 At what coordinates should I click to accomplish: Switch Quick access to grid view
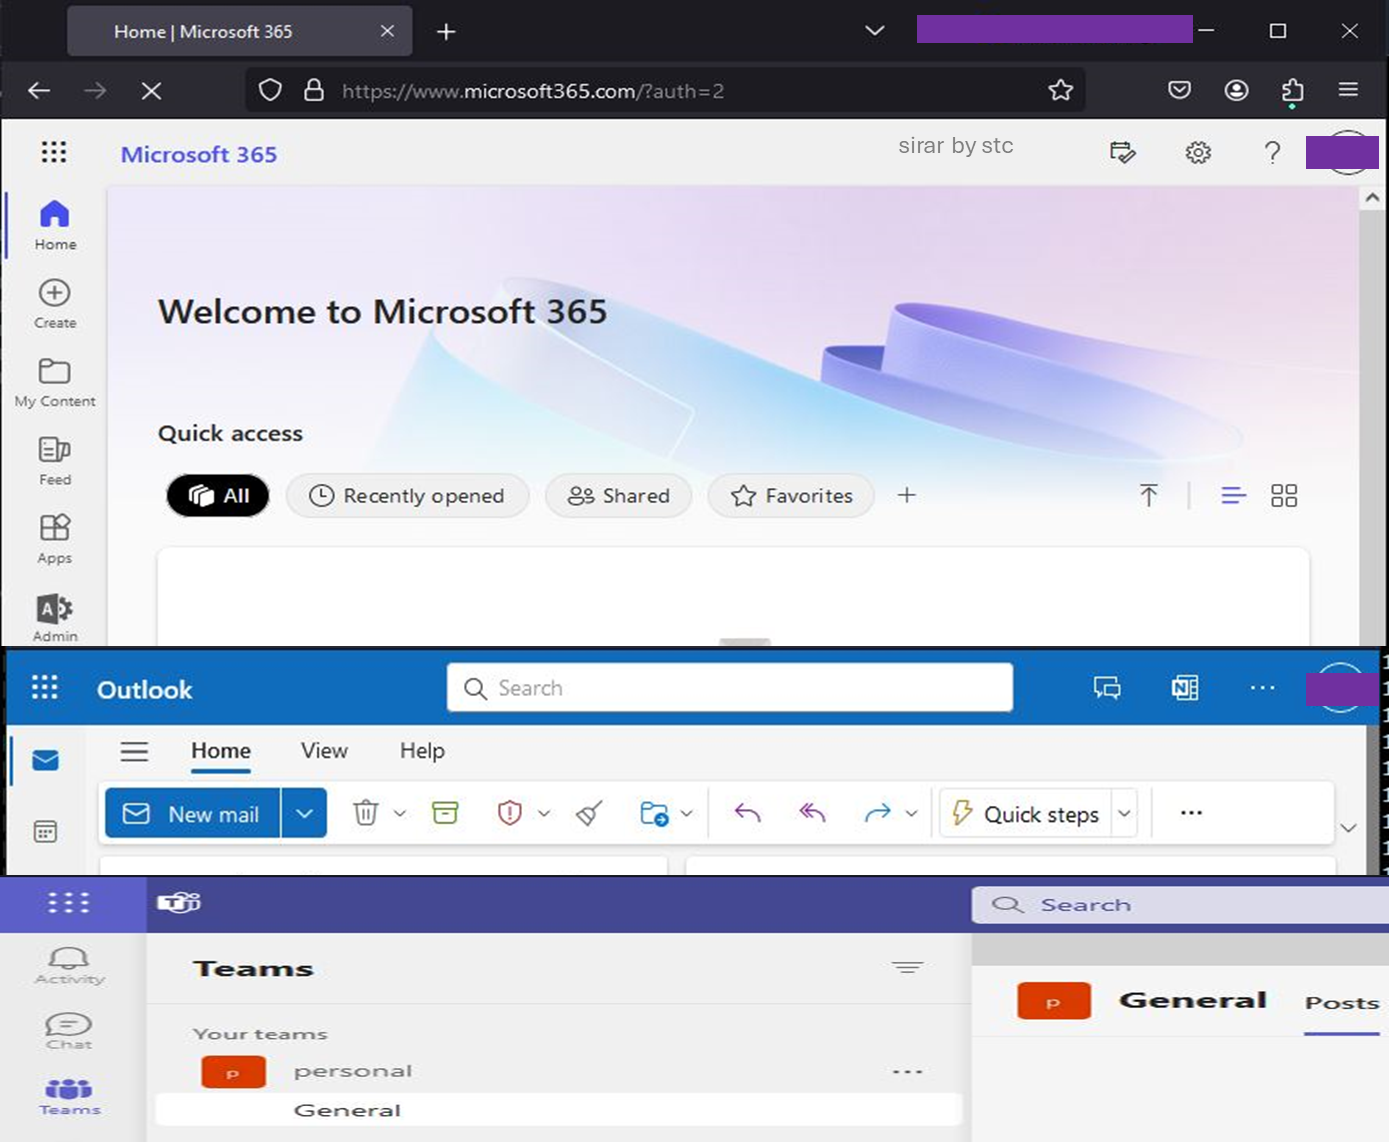click(1284, 496)
